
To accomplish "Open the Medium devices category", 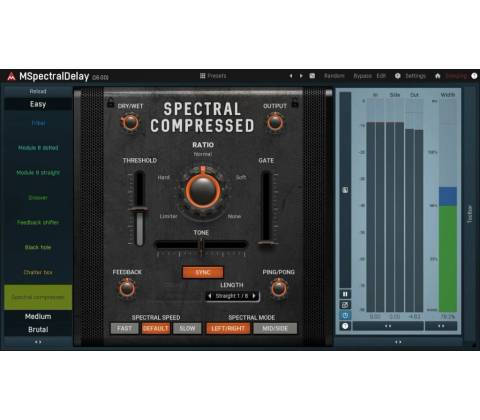I will (38, 316).
